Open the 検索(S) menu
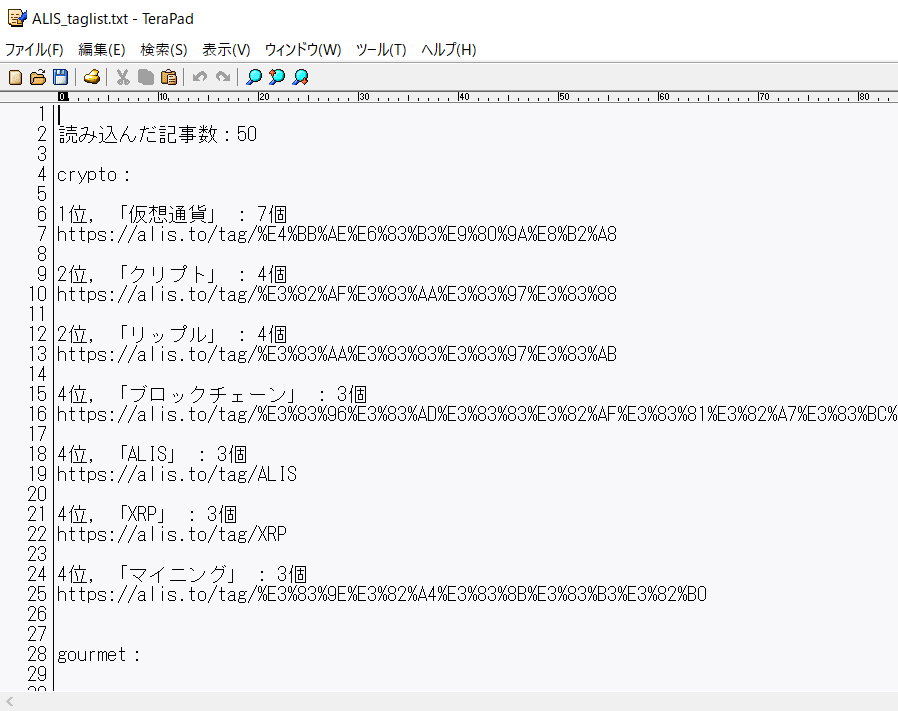898x711 pixels. coord(164,50)
